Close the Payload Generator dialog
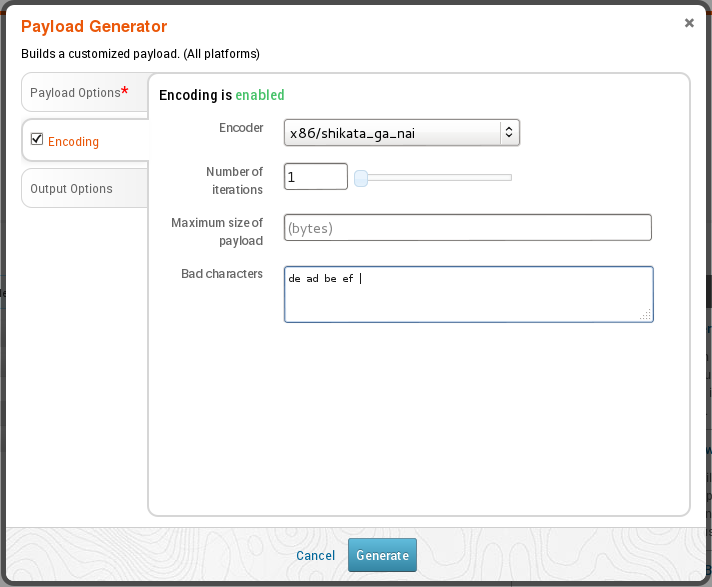The width and height of the screenshot is (712, 587). coord(689,23)
